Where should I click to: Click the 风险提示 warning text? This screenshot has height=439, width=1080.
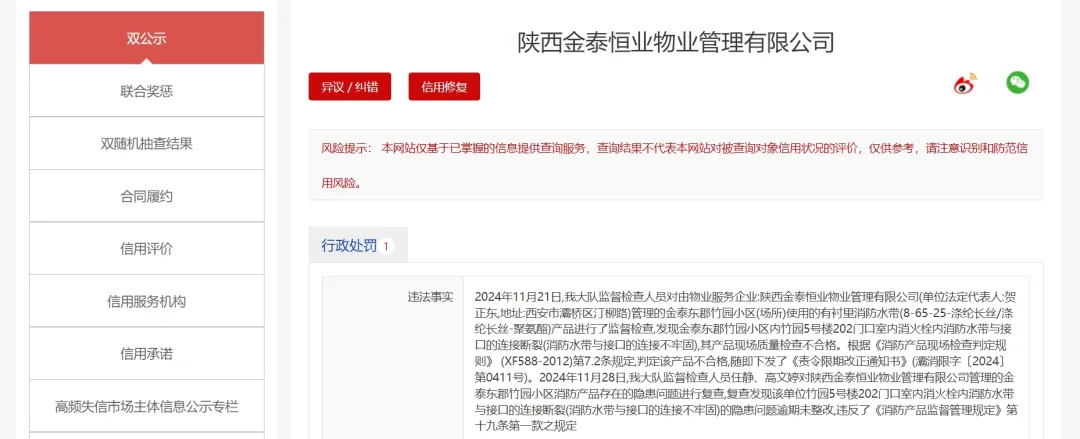(676, 165)
